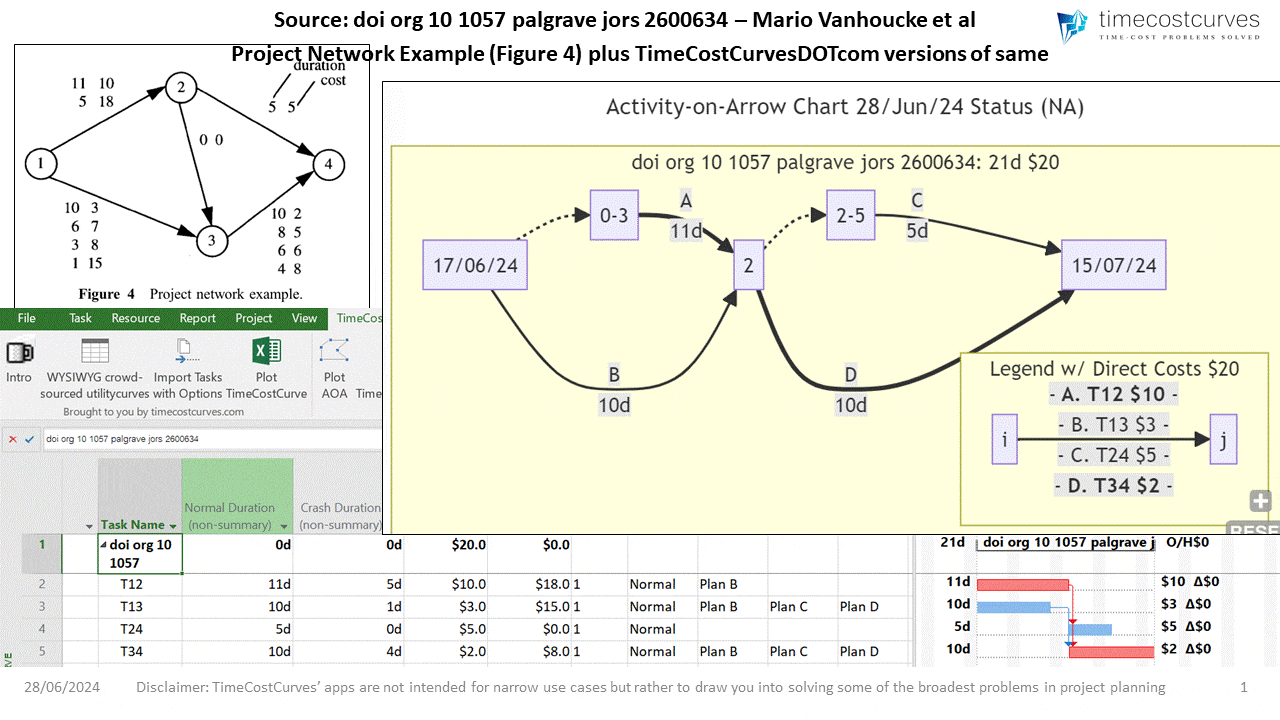Select the T13 task name cell
The width and height of the screenshot is (1280, 720).
[x=140, y=606]
